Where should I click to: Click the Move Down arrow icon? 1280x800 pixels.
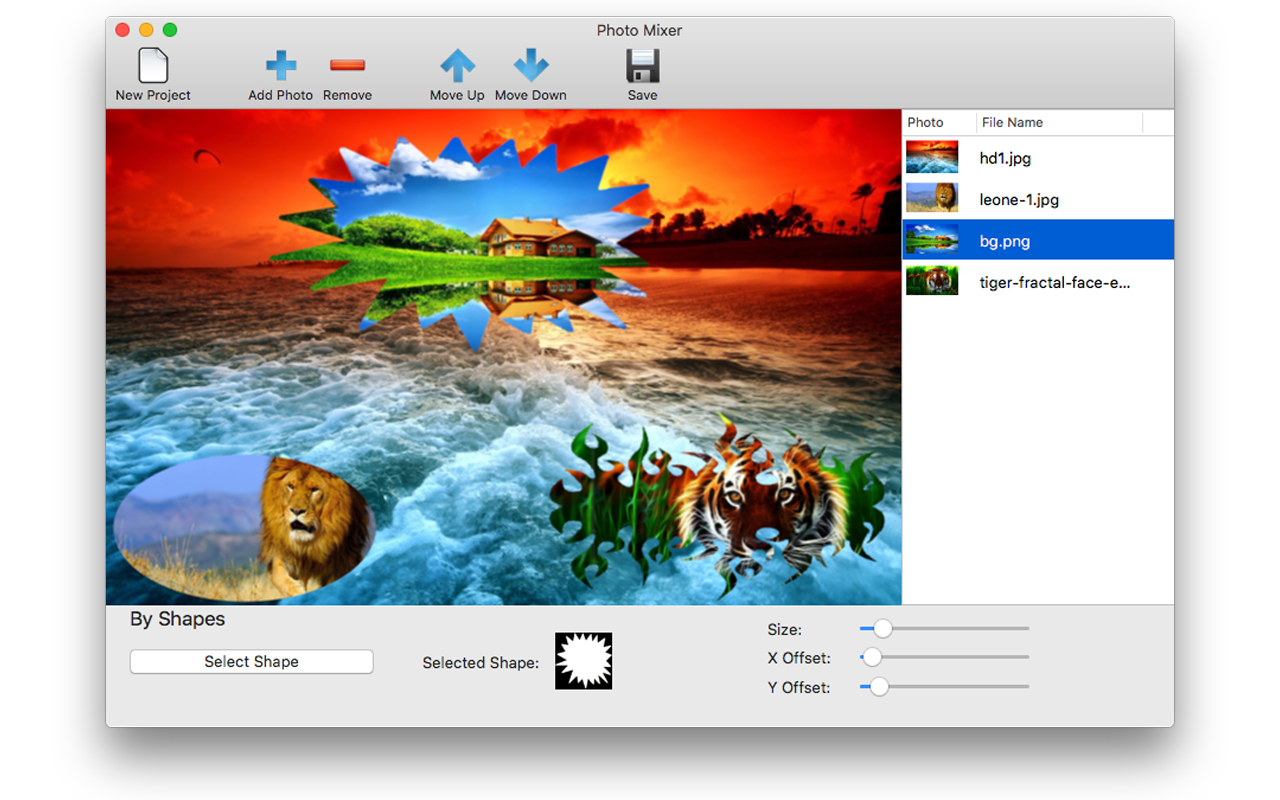point(531,66)
